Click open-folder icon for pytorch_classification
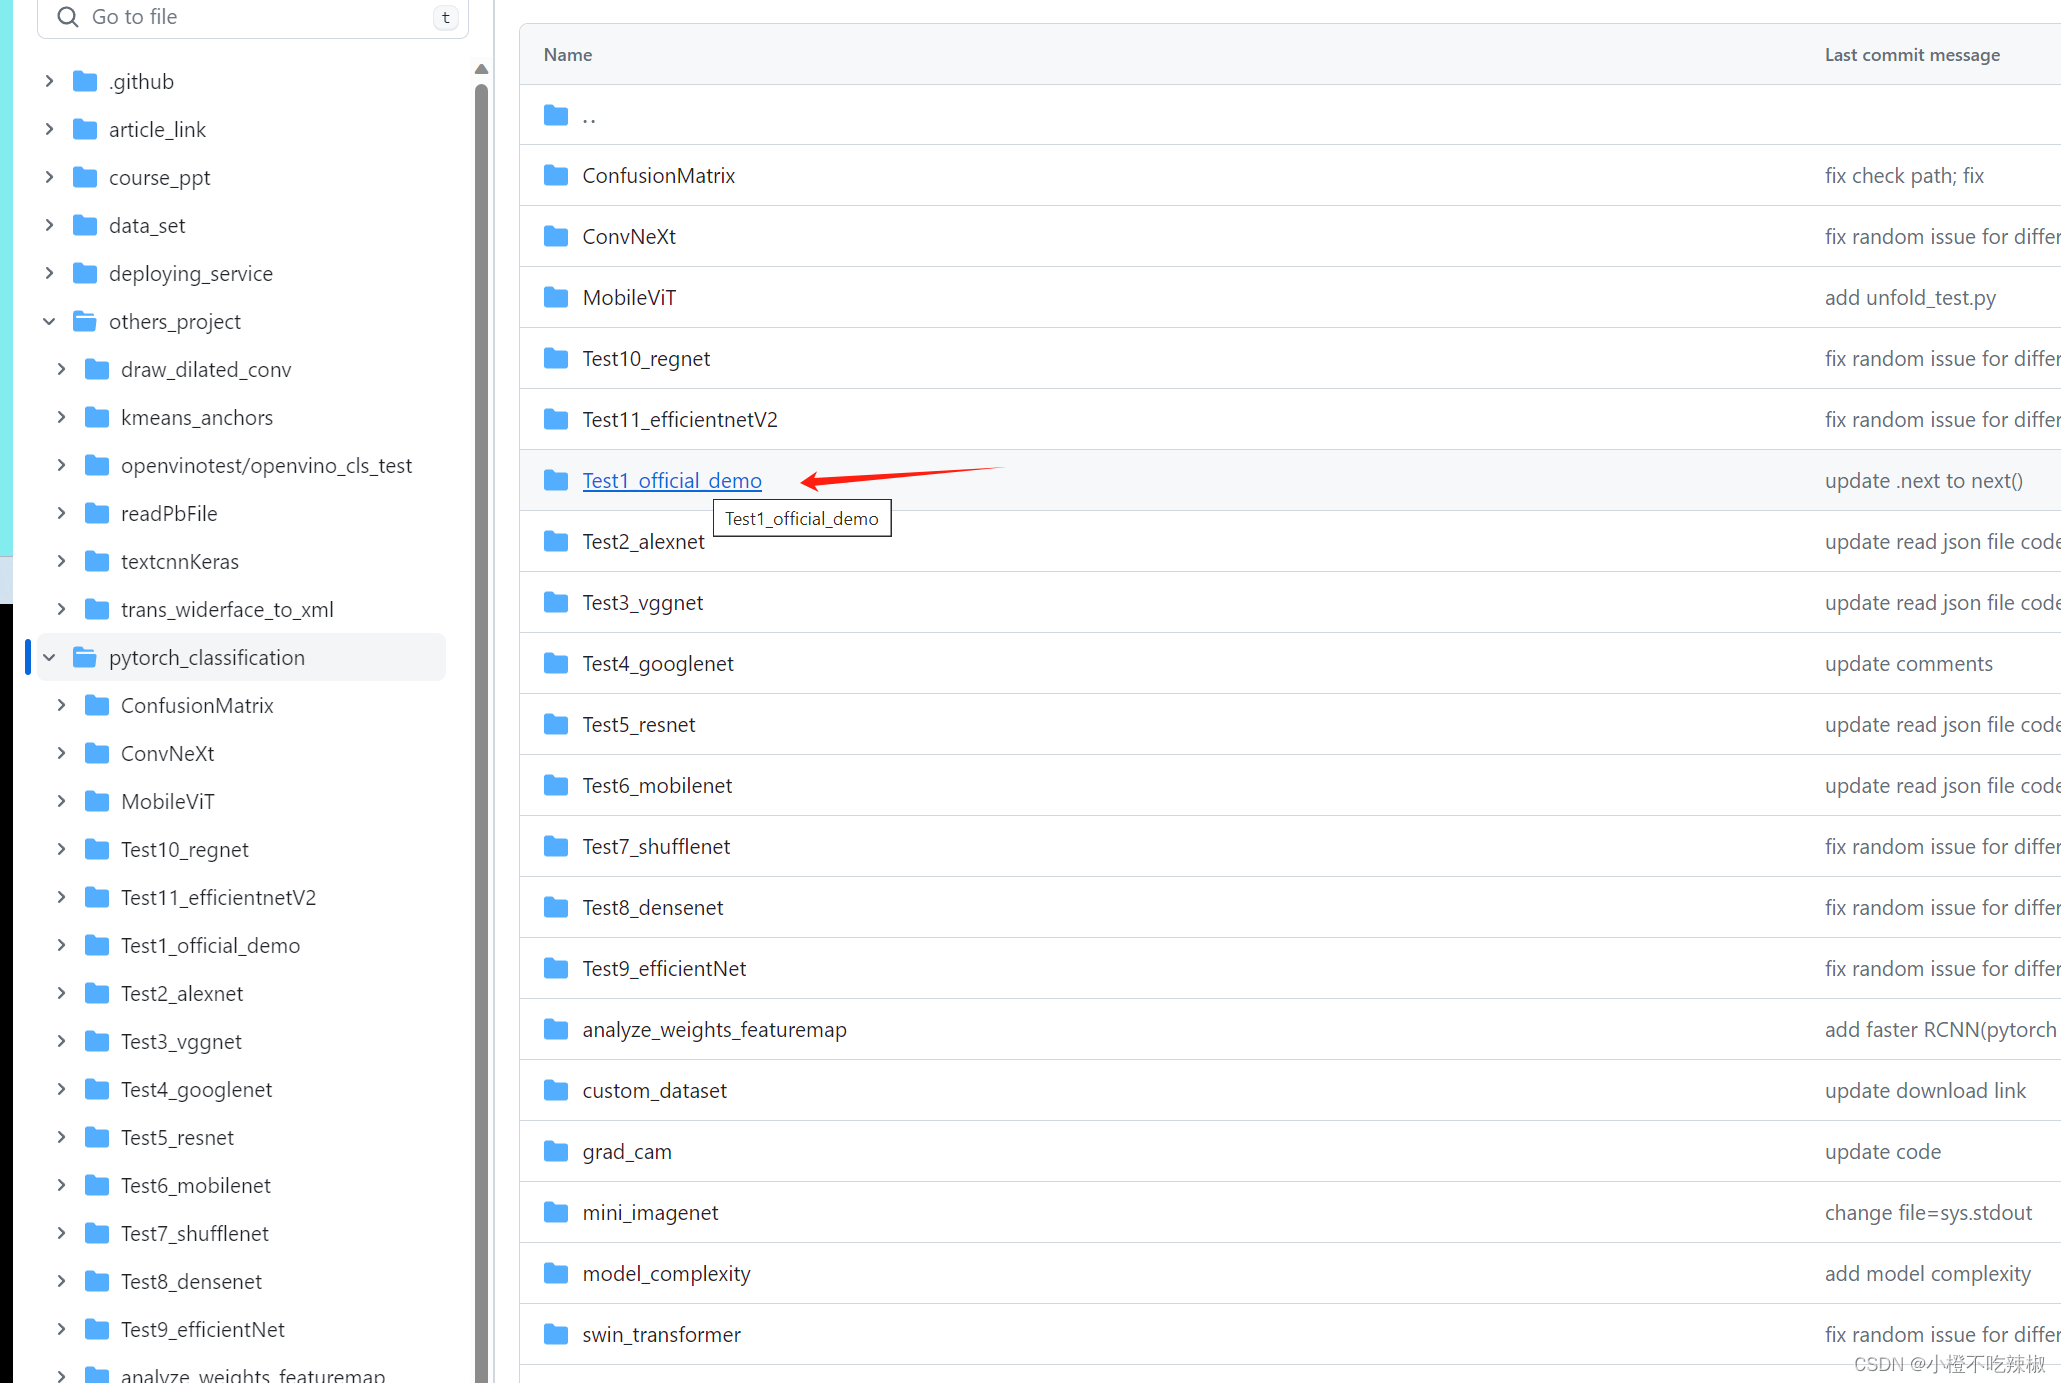The width and height of the screenshot is (2061, 1383). [x=86, y=657]
